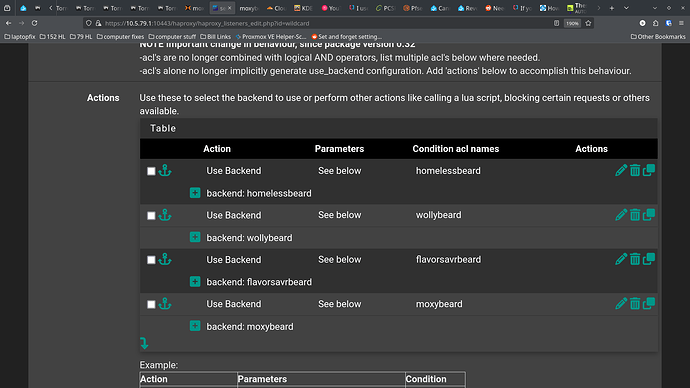
Task: Click the anchor icon on the homelessbeard row
Action: click(x=165, y=170)
